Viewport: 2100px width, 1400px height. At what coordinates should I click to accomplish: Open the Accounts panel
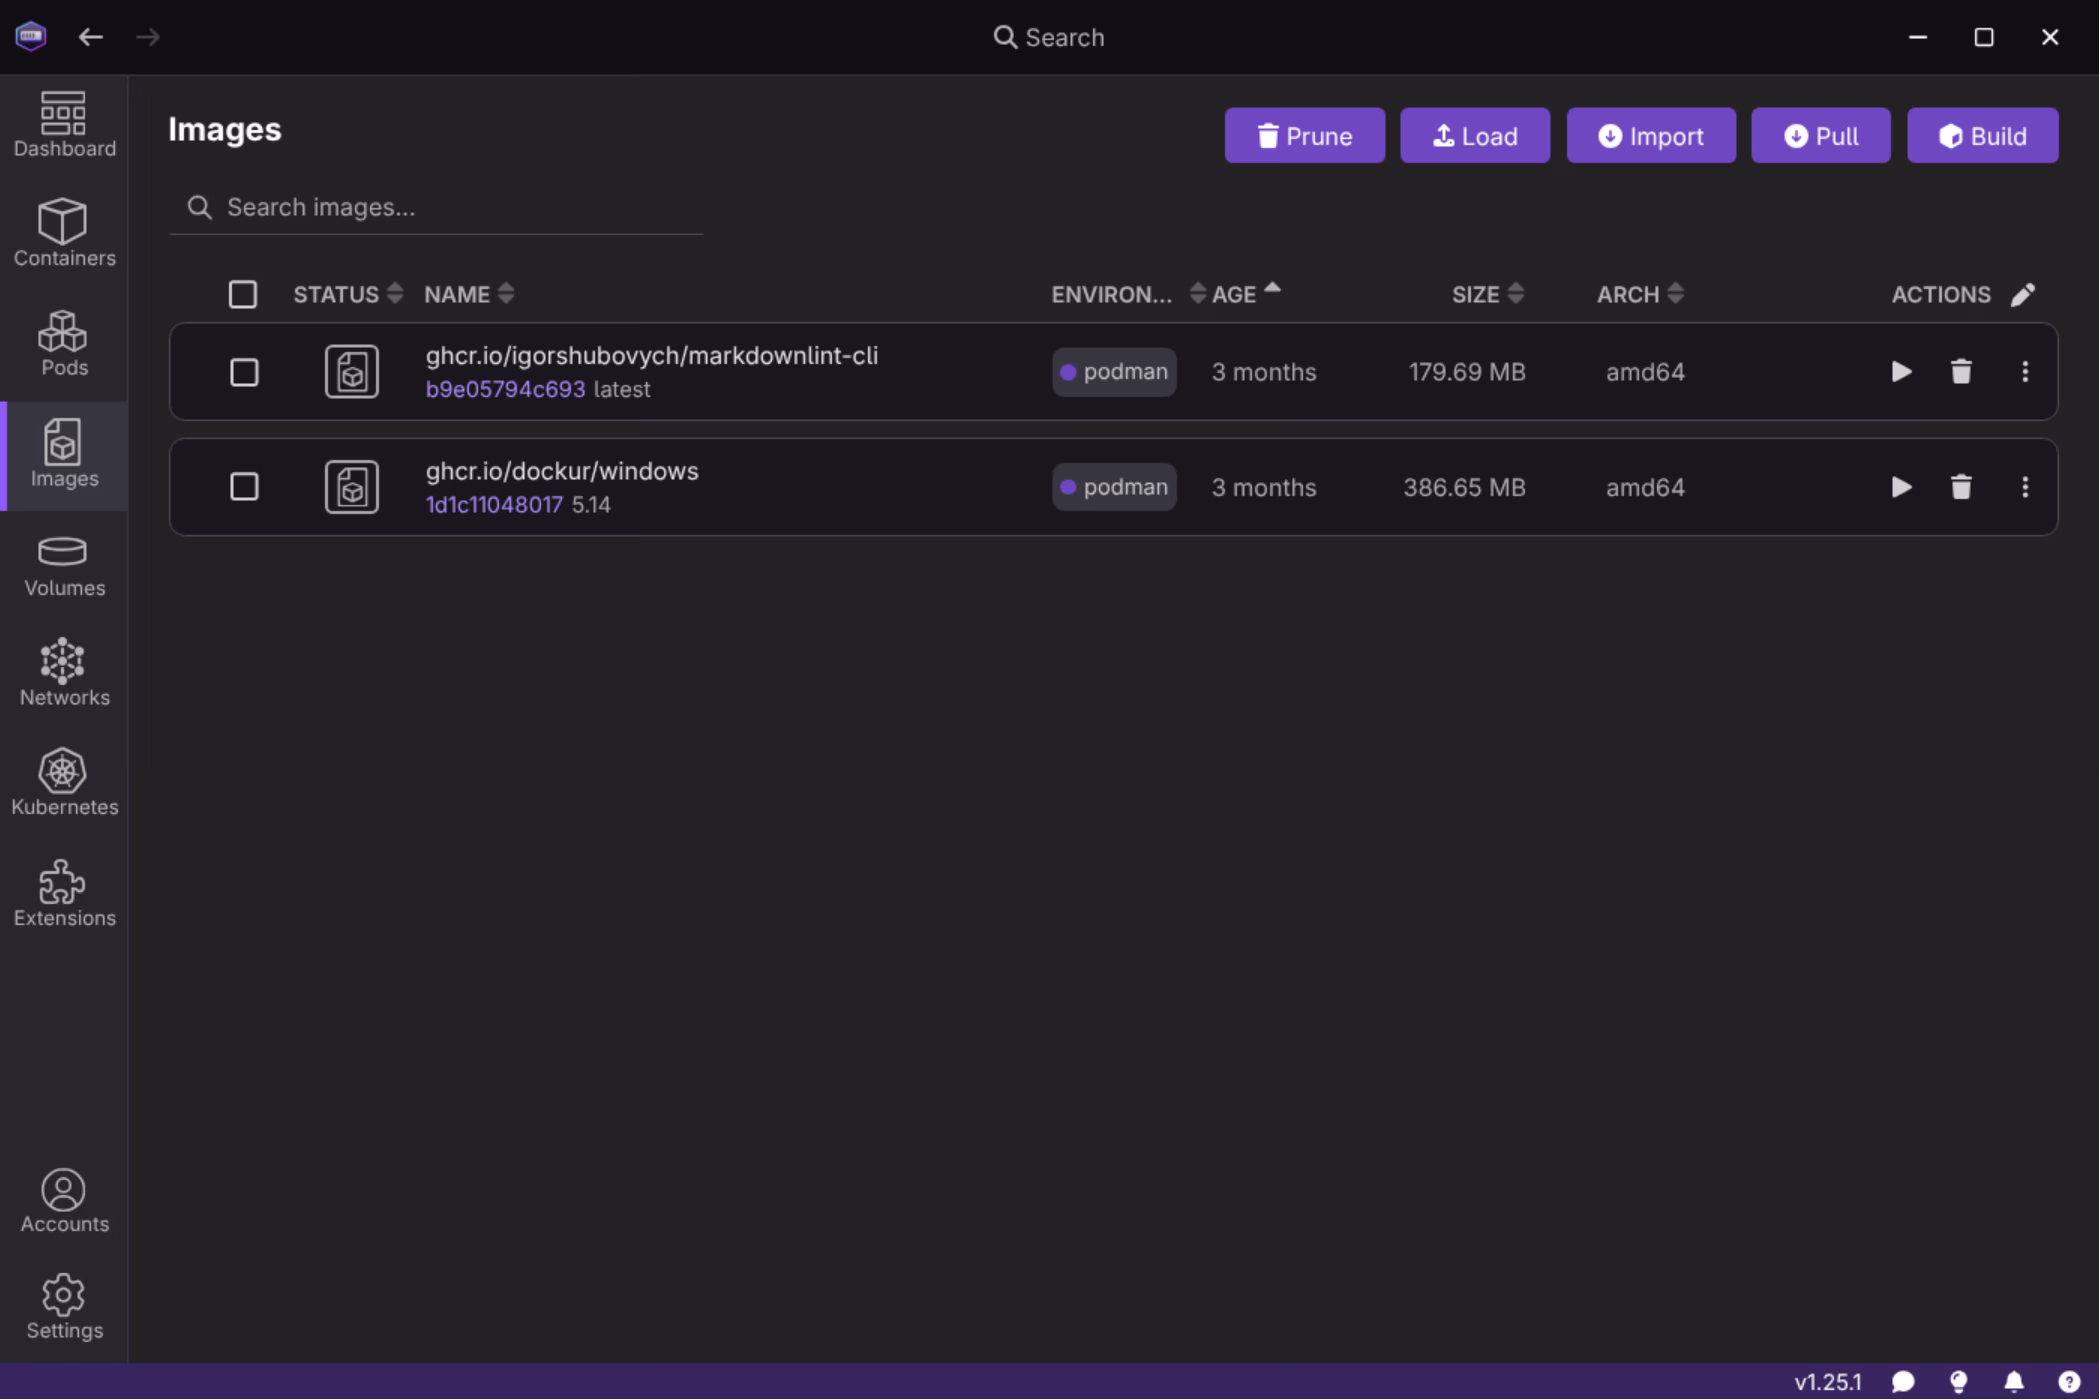[63, 1200]
